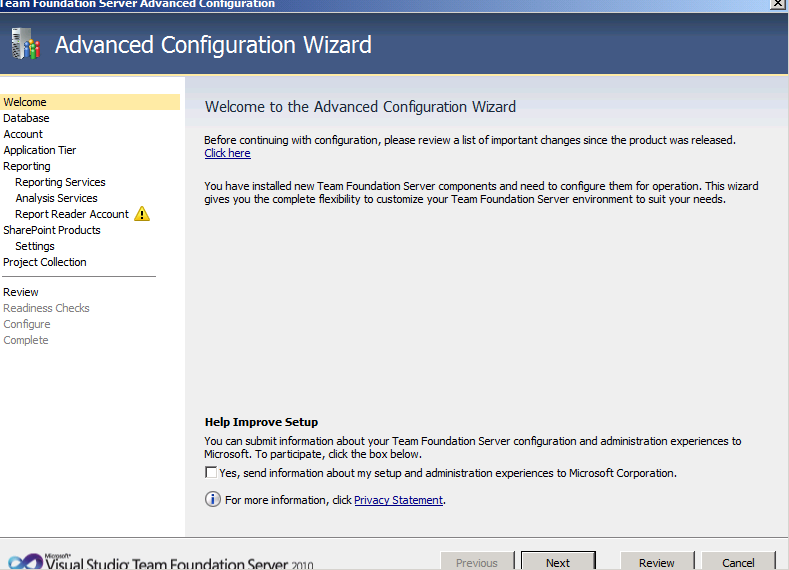Click the 'Advanced Configuration Wizard' banner title
Screen dimensions: 789x570
(x=213, y=45)
